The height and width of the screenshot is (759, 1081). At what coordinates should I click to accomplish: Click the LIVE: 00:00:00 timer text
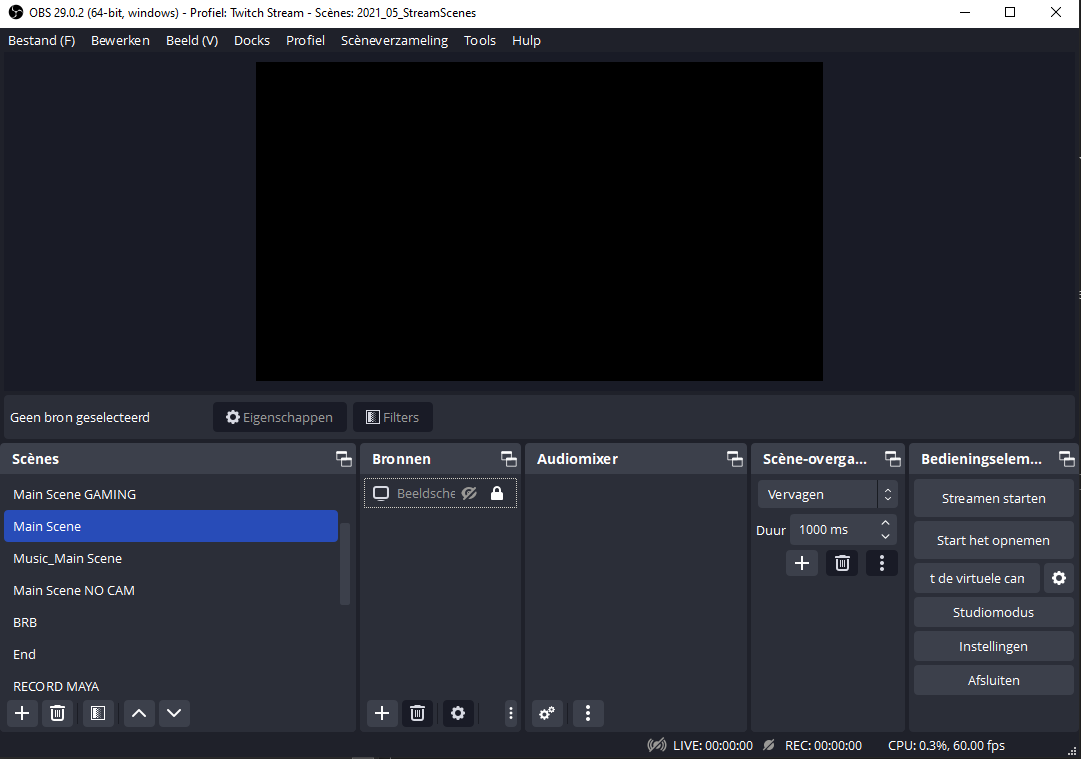pyautogui.click(x=713, y=745)
